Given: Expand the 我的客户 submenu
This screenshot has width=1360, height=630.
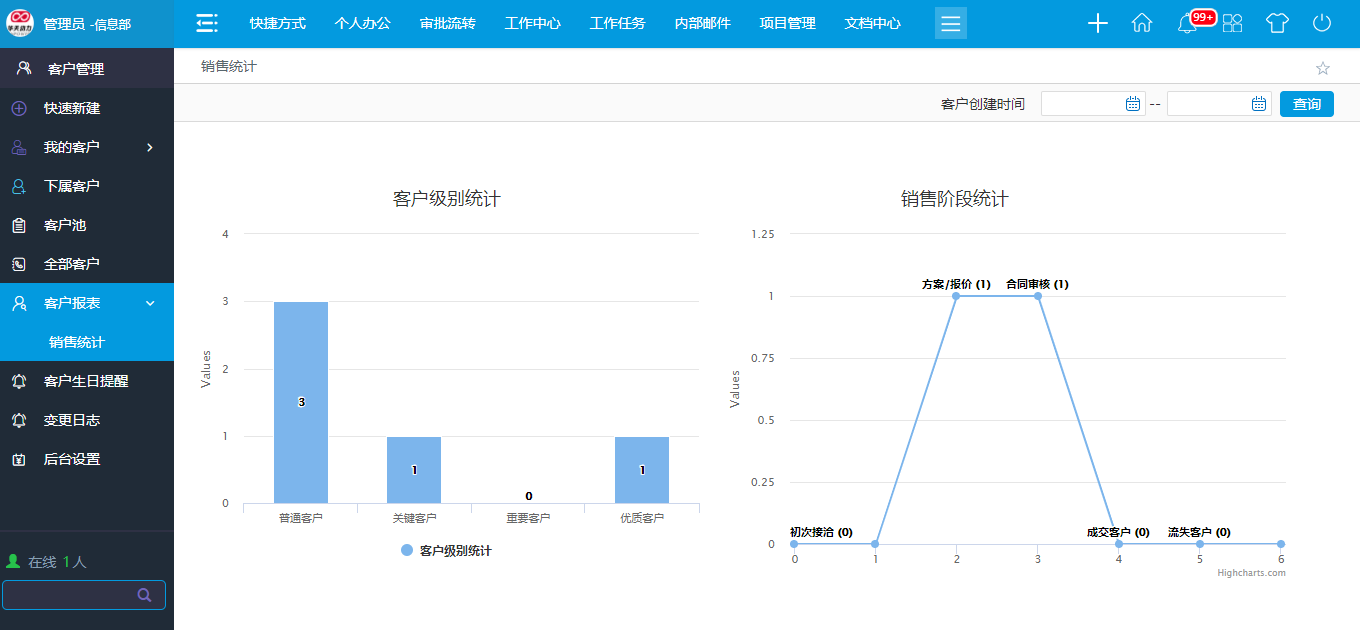Looking at the screenshot, I should coord(150,147).
